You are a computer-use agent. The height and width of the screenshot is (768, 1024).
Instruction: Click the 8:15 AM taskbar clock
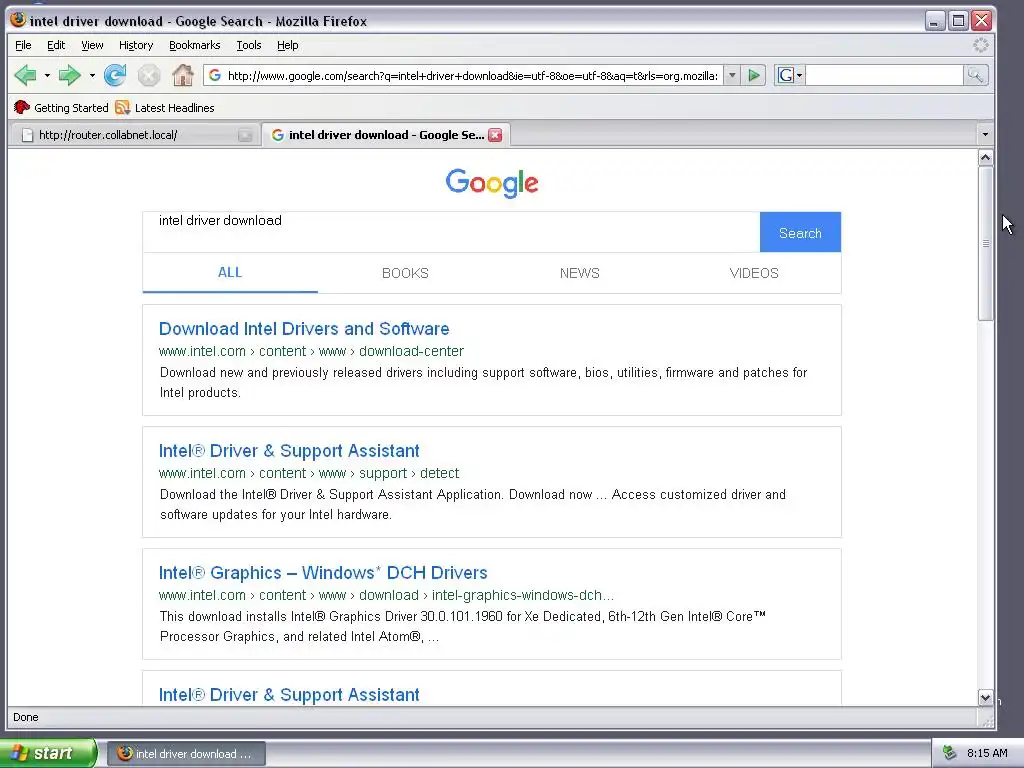tap(987, 753)
